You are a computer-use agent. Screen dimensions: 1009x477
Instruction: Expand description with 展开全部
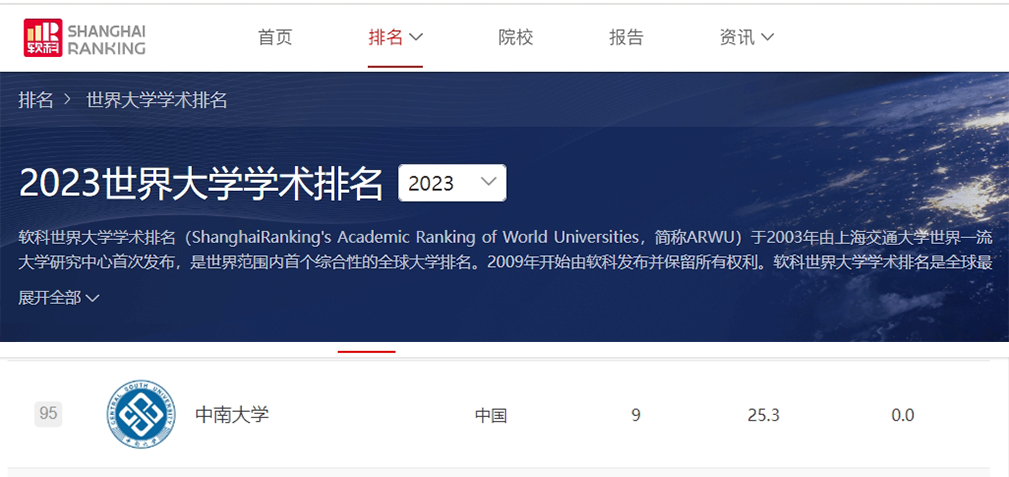[59, 297]
